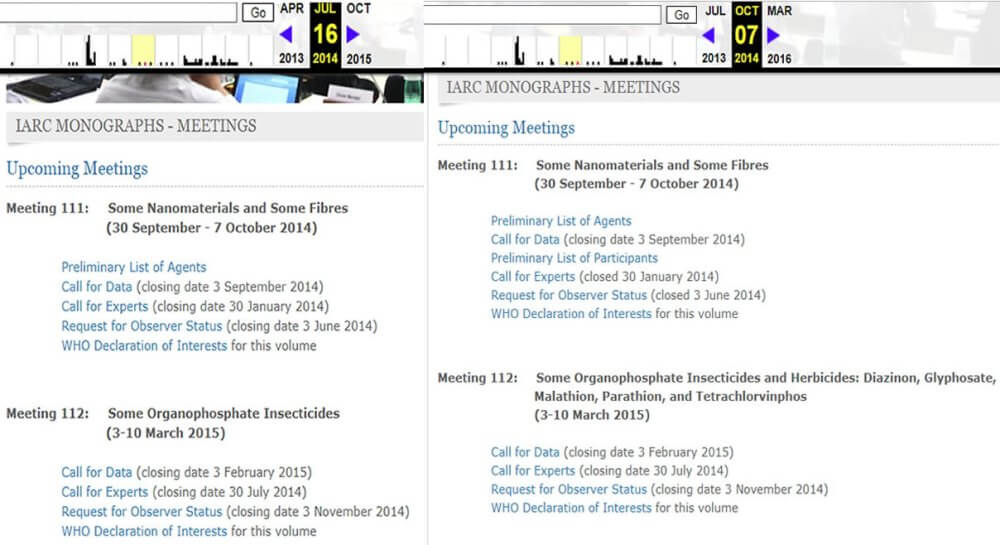Click next capture arrow in right panel
The image size is (1000, 545).
tap(773, 35)
